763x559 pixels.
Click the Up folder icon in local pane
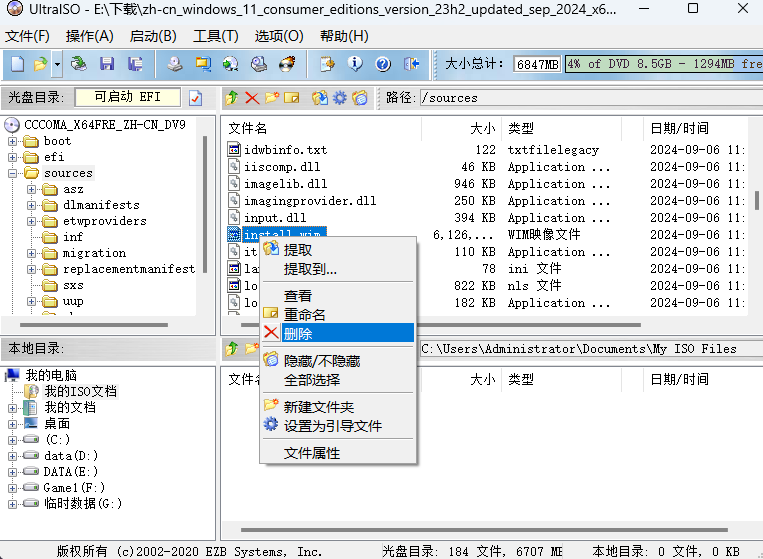pyautogui.click(x=232, y=349)
